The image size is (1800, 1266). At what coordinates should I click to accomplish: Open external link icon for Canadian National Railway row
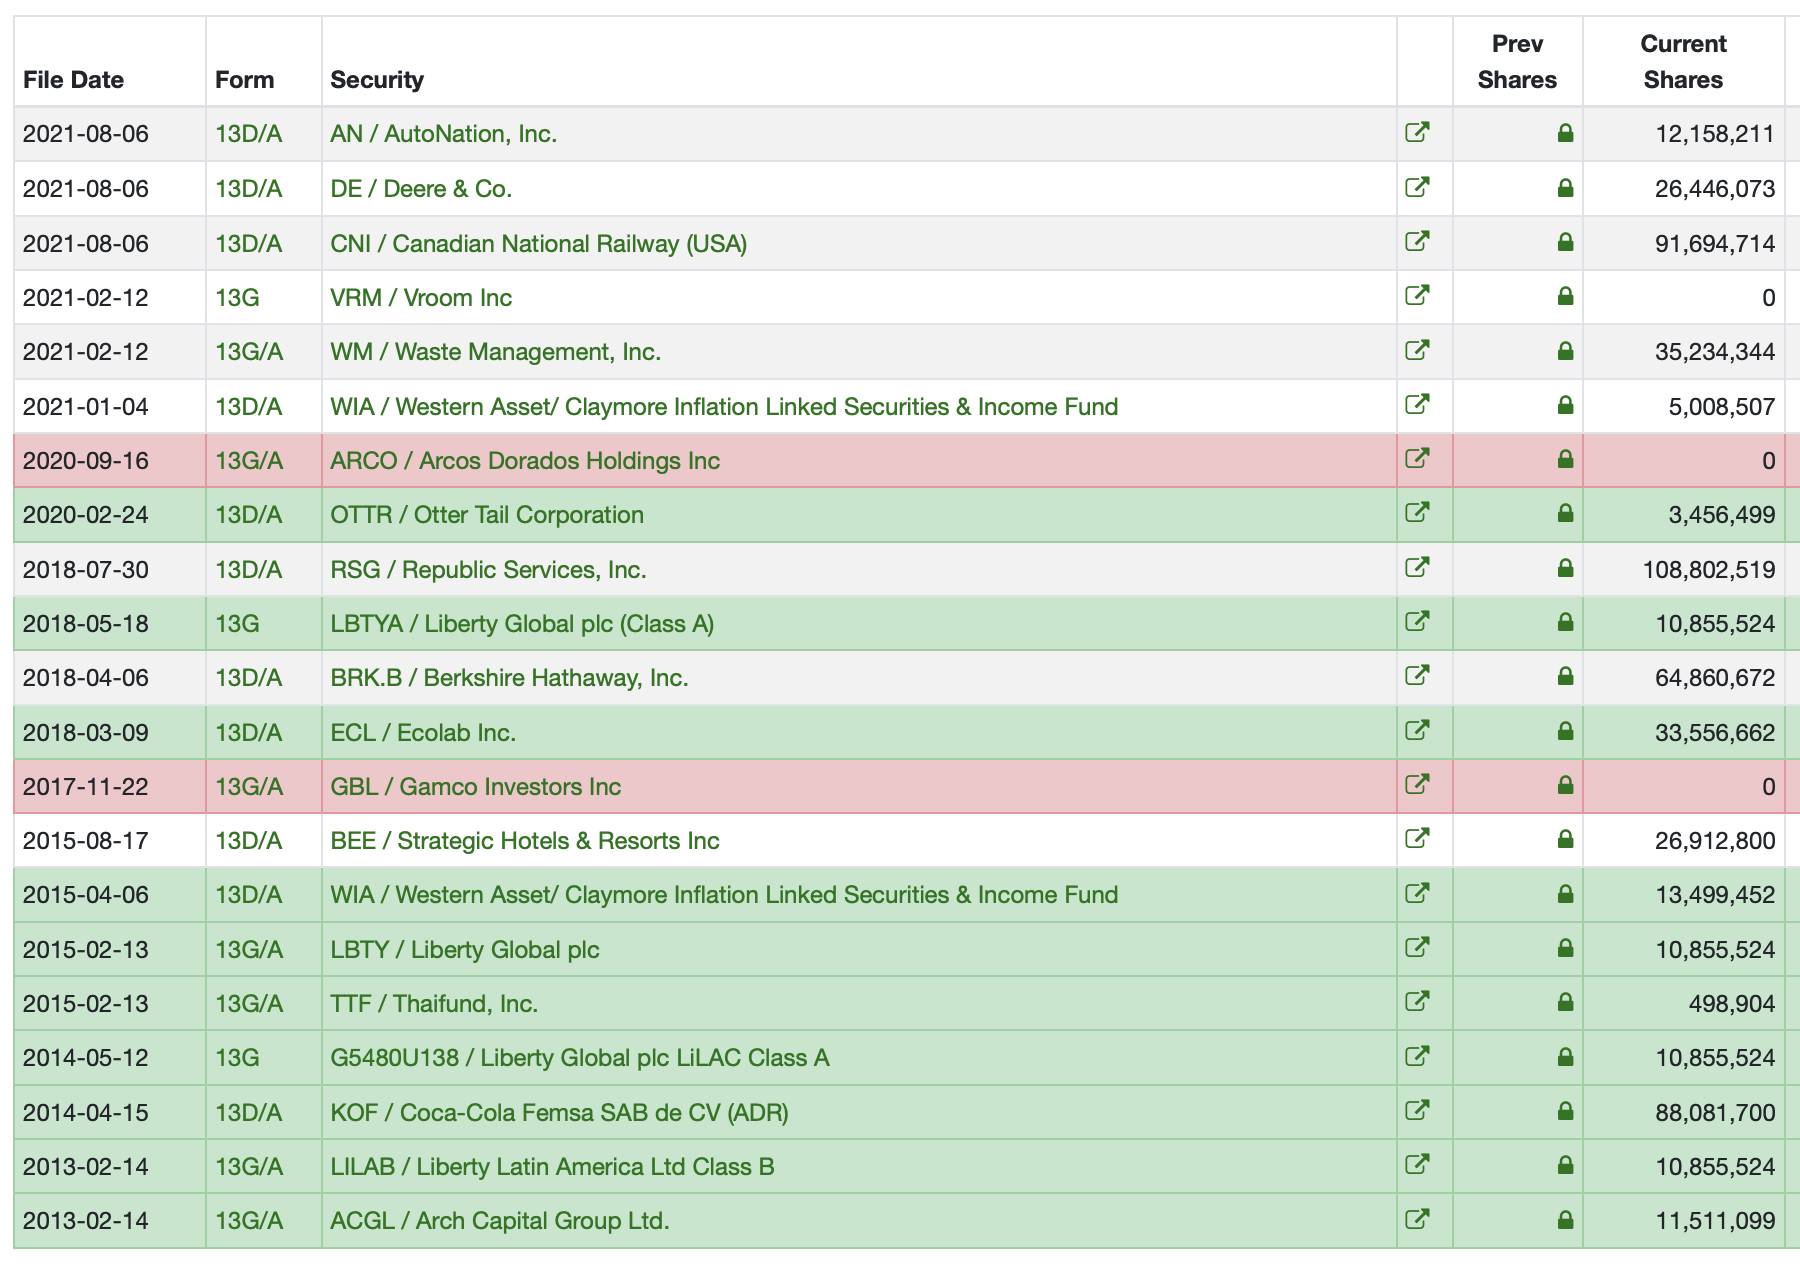(x=1417, y=241)
